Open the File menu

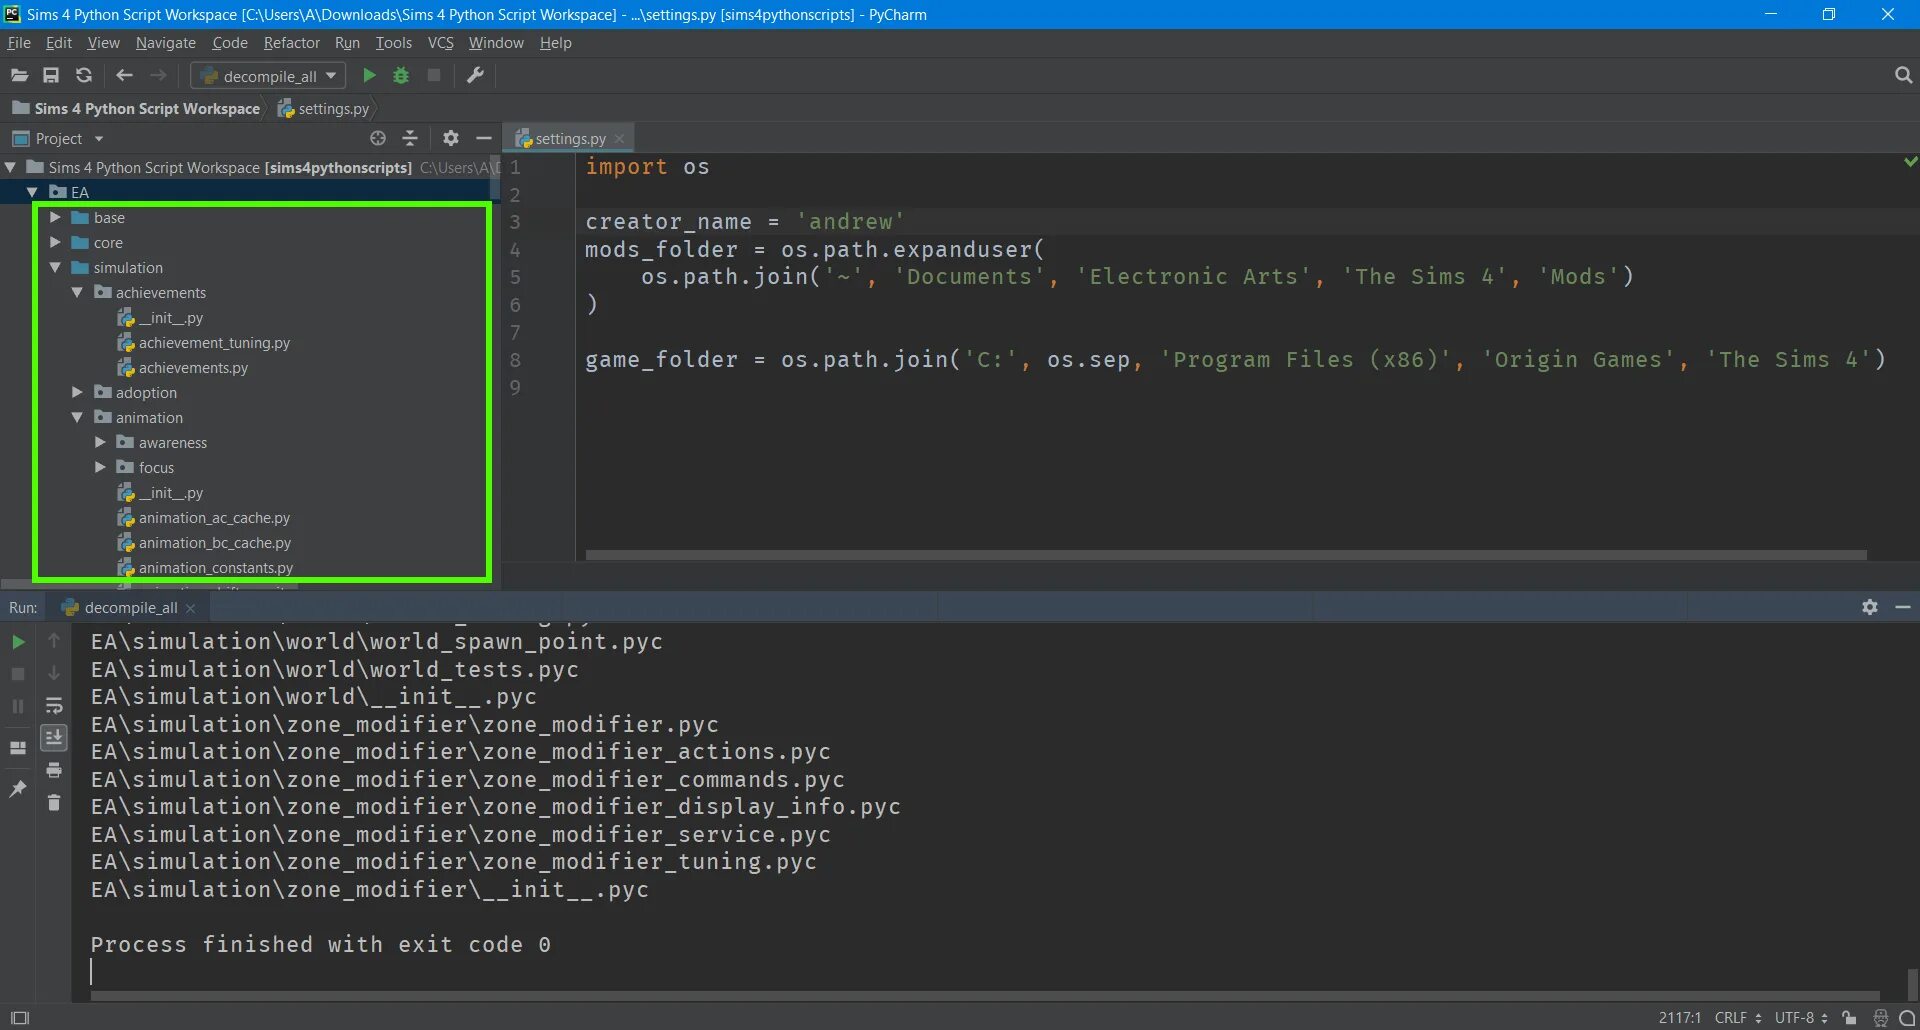(19, 43)
